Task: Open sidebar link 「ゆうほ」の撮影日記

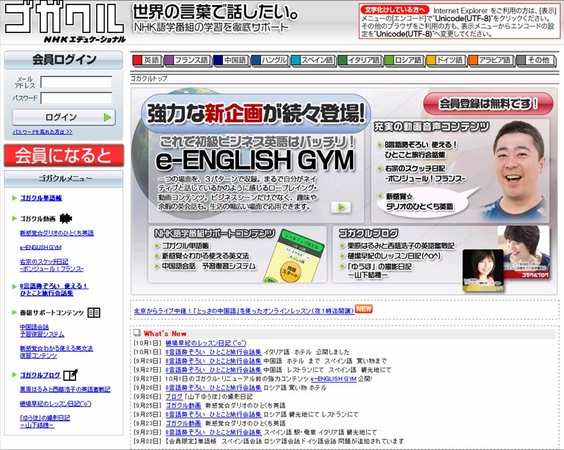Action: [45, 422]
